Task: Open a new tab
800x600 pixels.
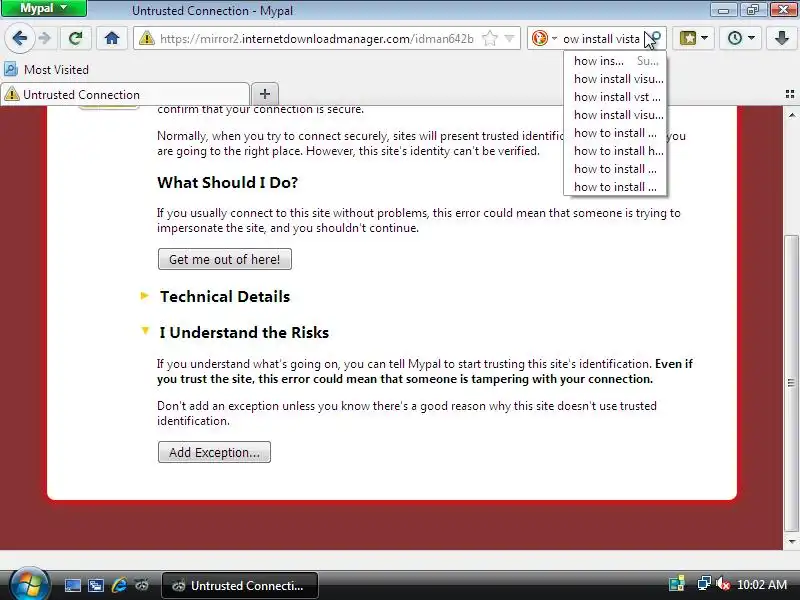Action: click(265, 94)
